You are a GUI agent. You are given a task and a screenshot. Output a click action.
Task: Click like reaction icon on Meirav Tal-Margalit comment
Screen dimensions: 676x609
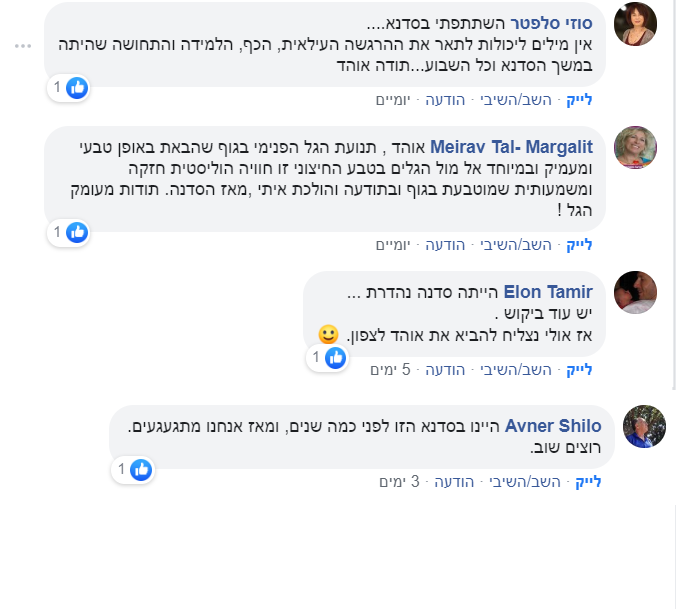coord(77,233)
